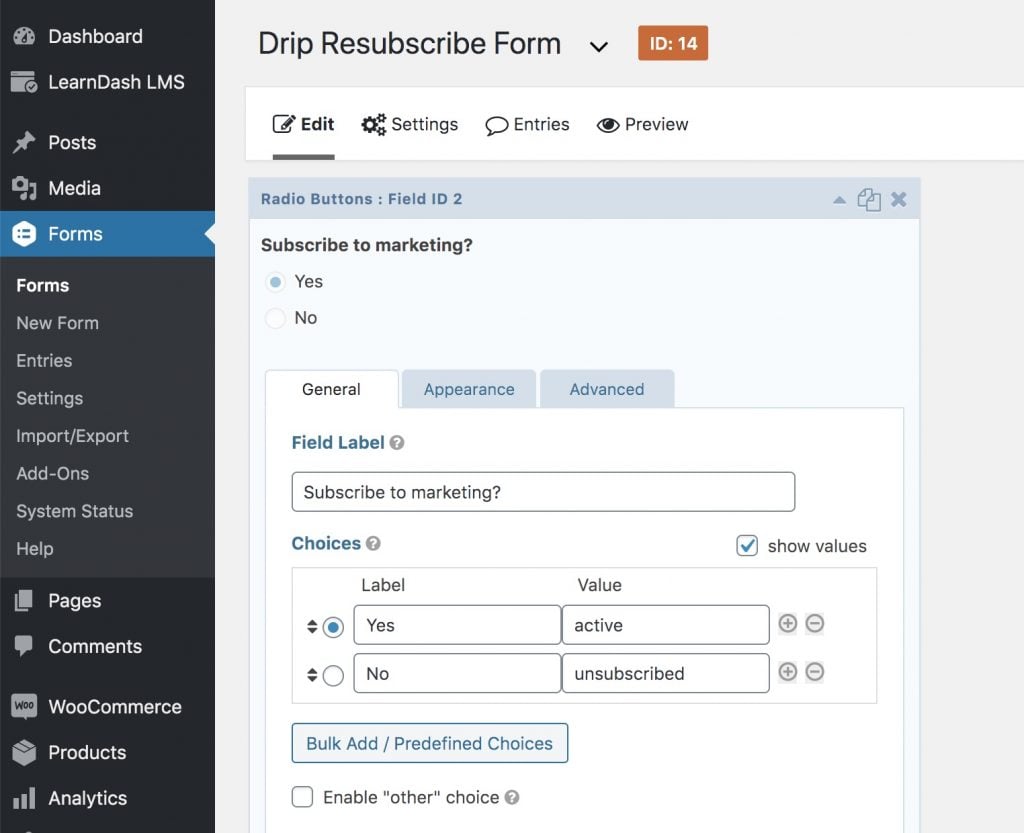Viewport: 1024px width, 833px height.
Task: Set No as the default choice
Action: coord(333,676)
